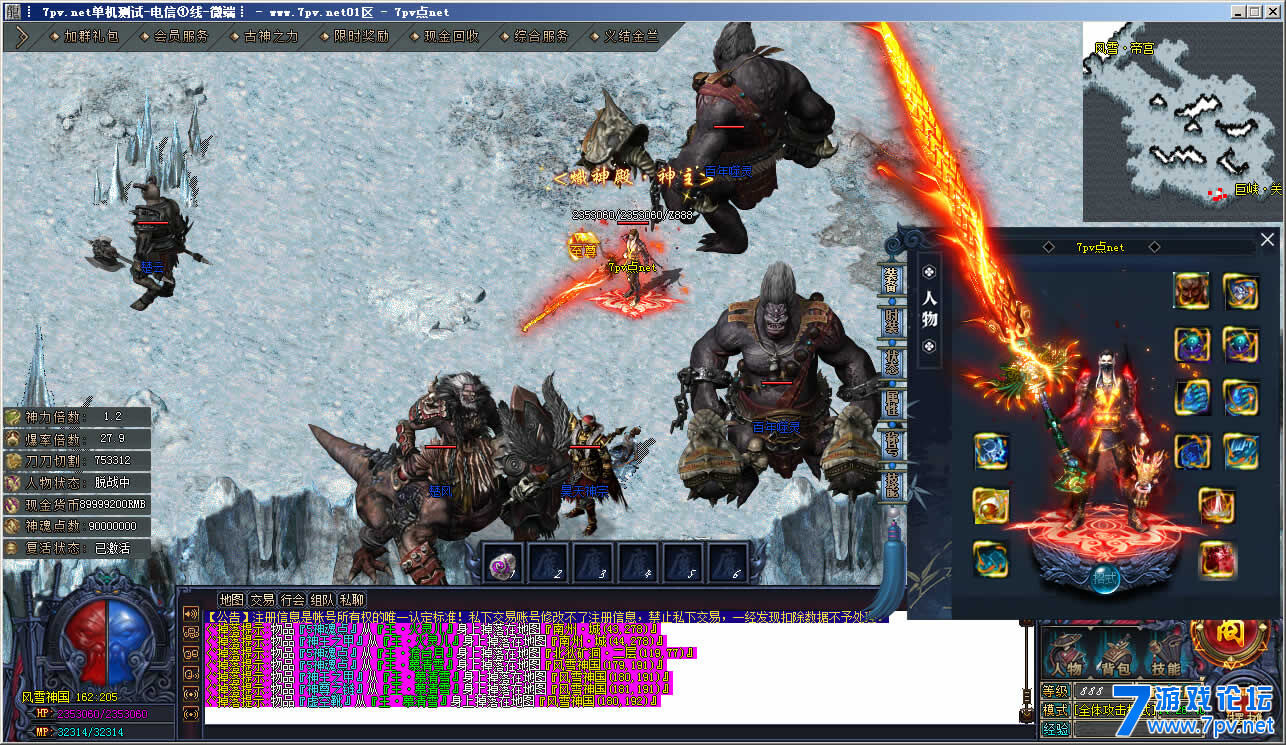The height and width of the screenshot is (745, 1286).
Task: Switch to the 行会 chat tab
Action: (292, 600)
